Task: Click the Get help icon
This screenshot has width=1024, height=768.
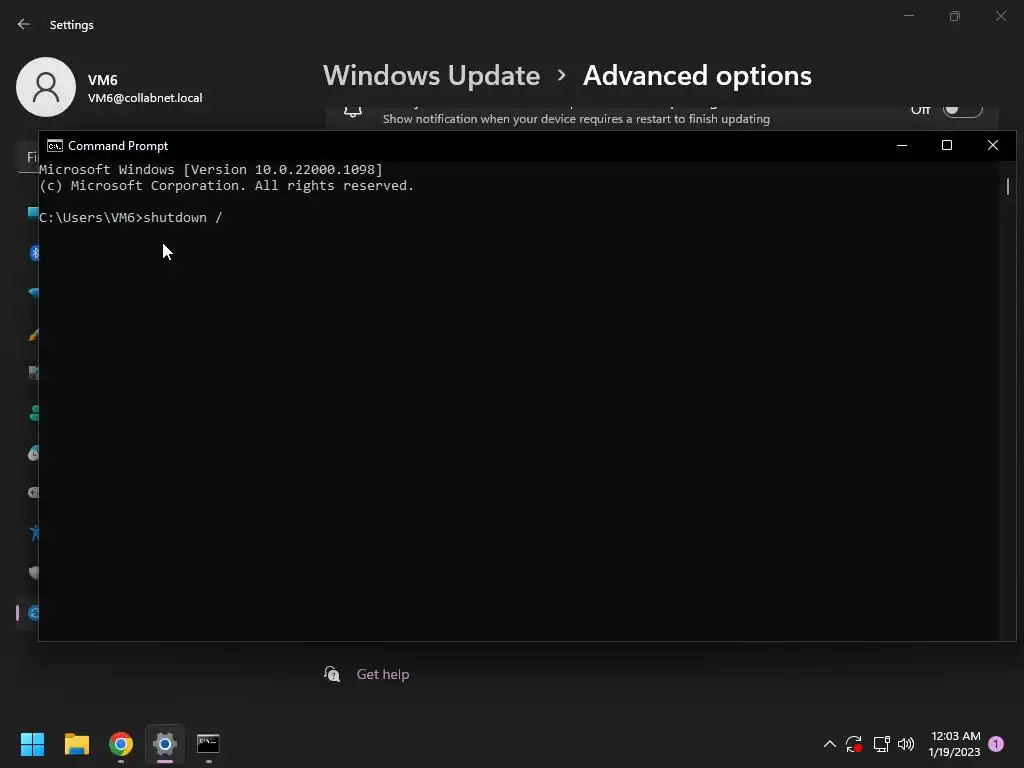Action: 332,674
